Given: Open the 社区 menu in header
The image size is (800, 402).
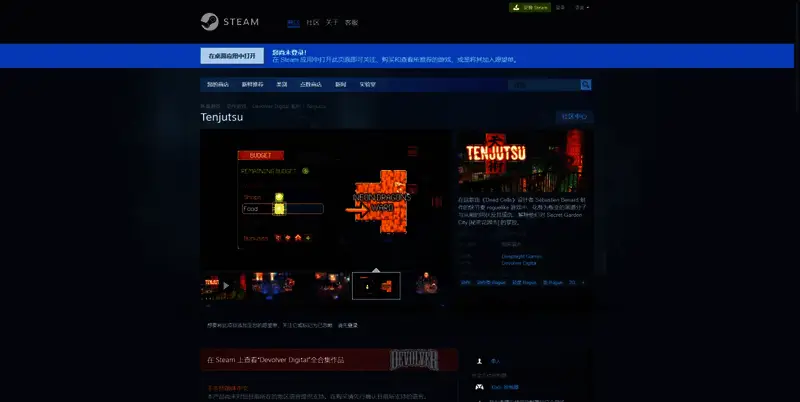Looking at the screenshot, I should tap(313, 22).
